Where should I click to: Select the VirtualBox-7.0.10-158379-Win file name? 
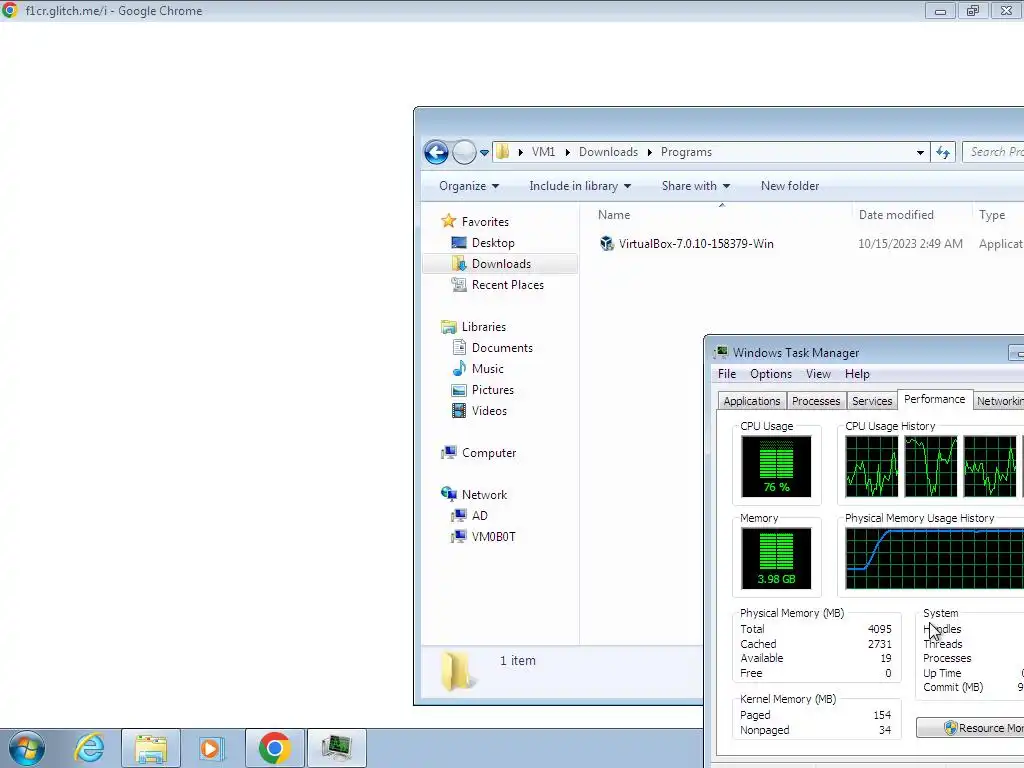click(696, 244)
